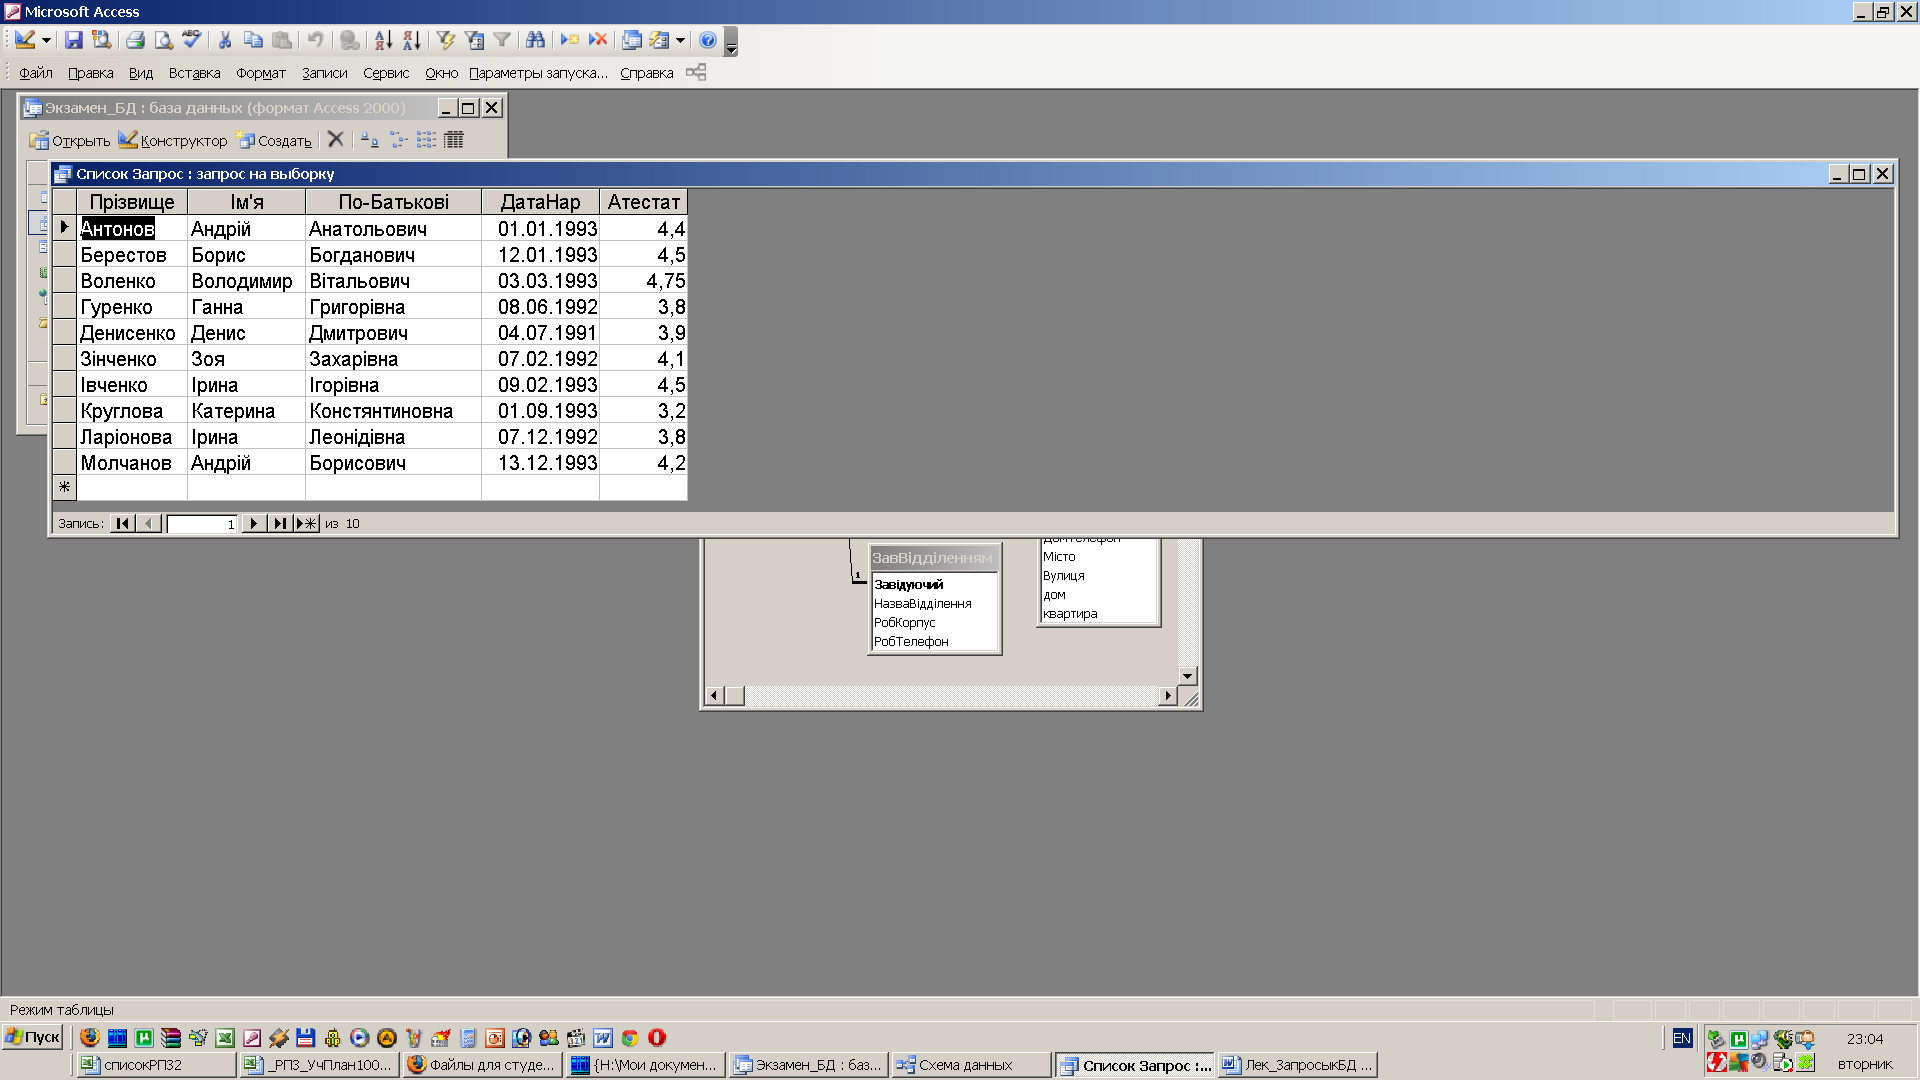Screen dimensions: 1920x1080
Task: Expand the toolbar options chevron
Action: pyautogui.click(x=731, y=42)
